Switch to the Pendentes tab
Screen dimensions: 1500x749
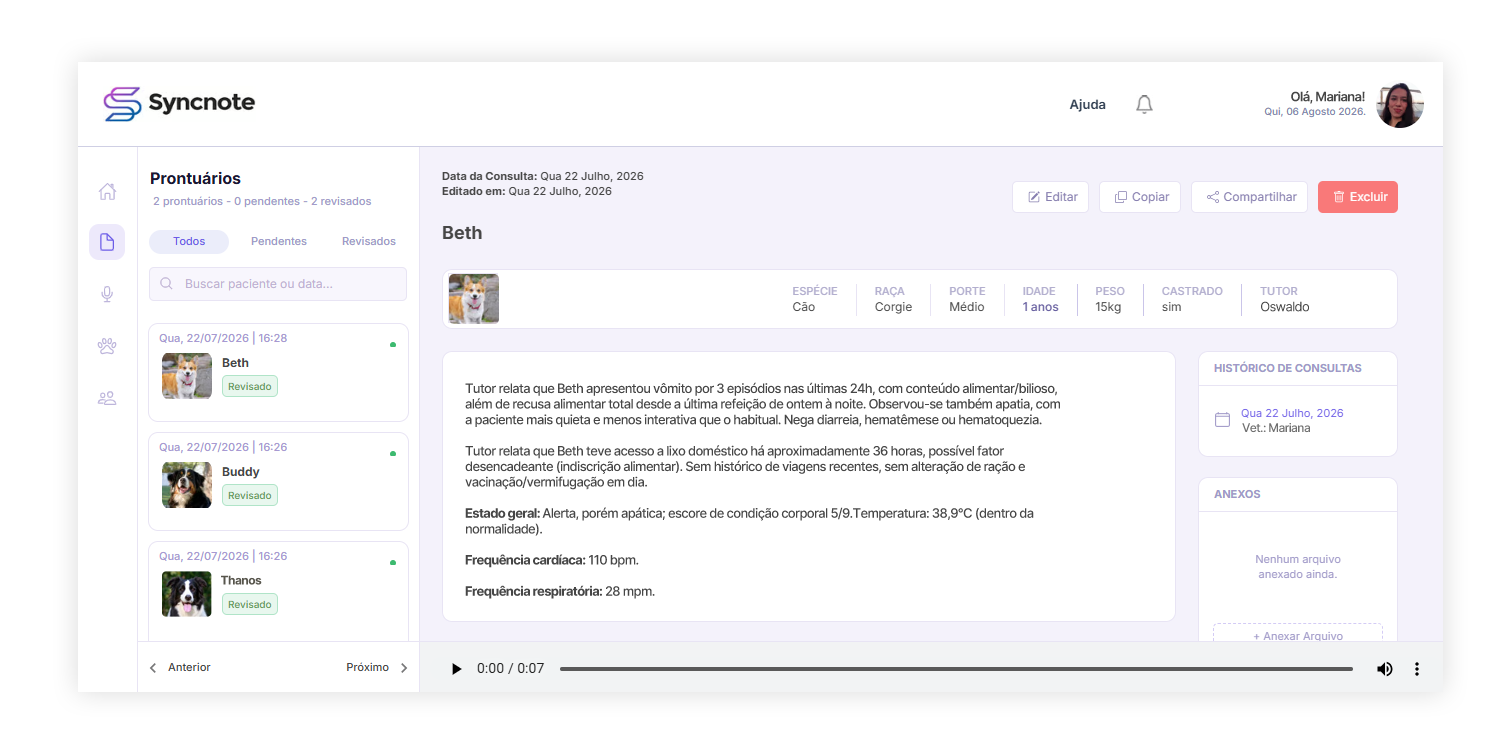click(279, 242)
